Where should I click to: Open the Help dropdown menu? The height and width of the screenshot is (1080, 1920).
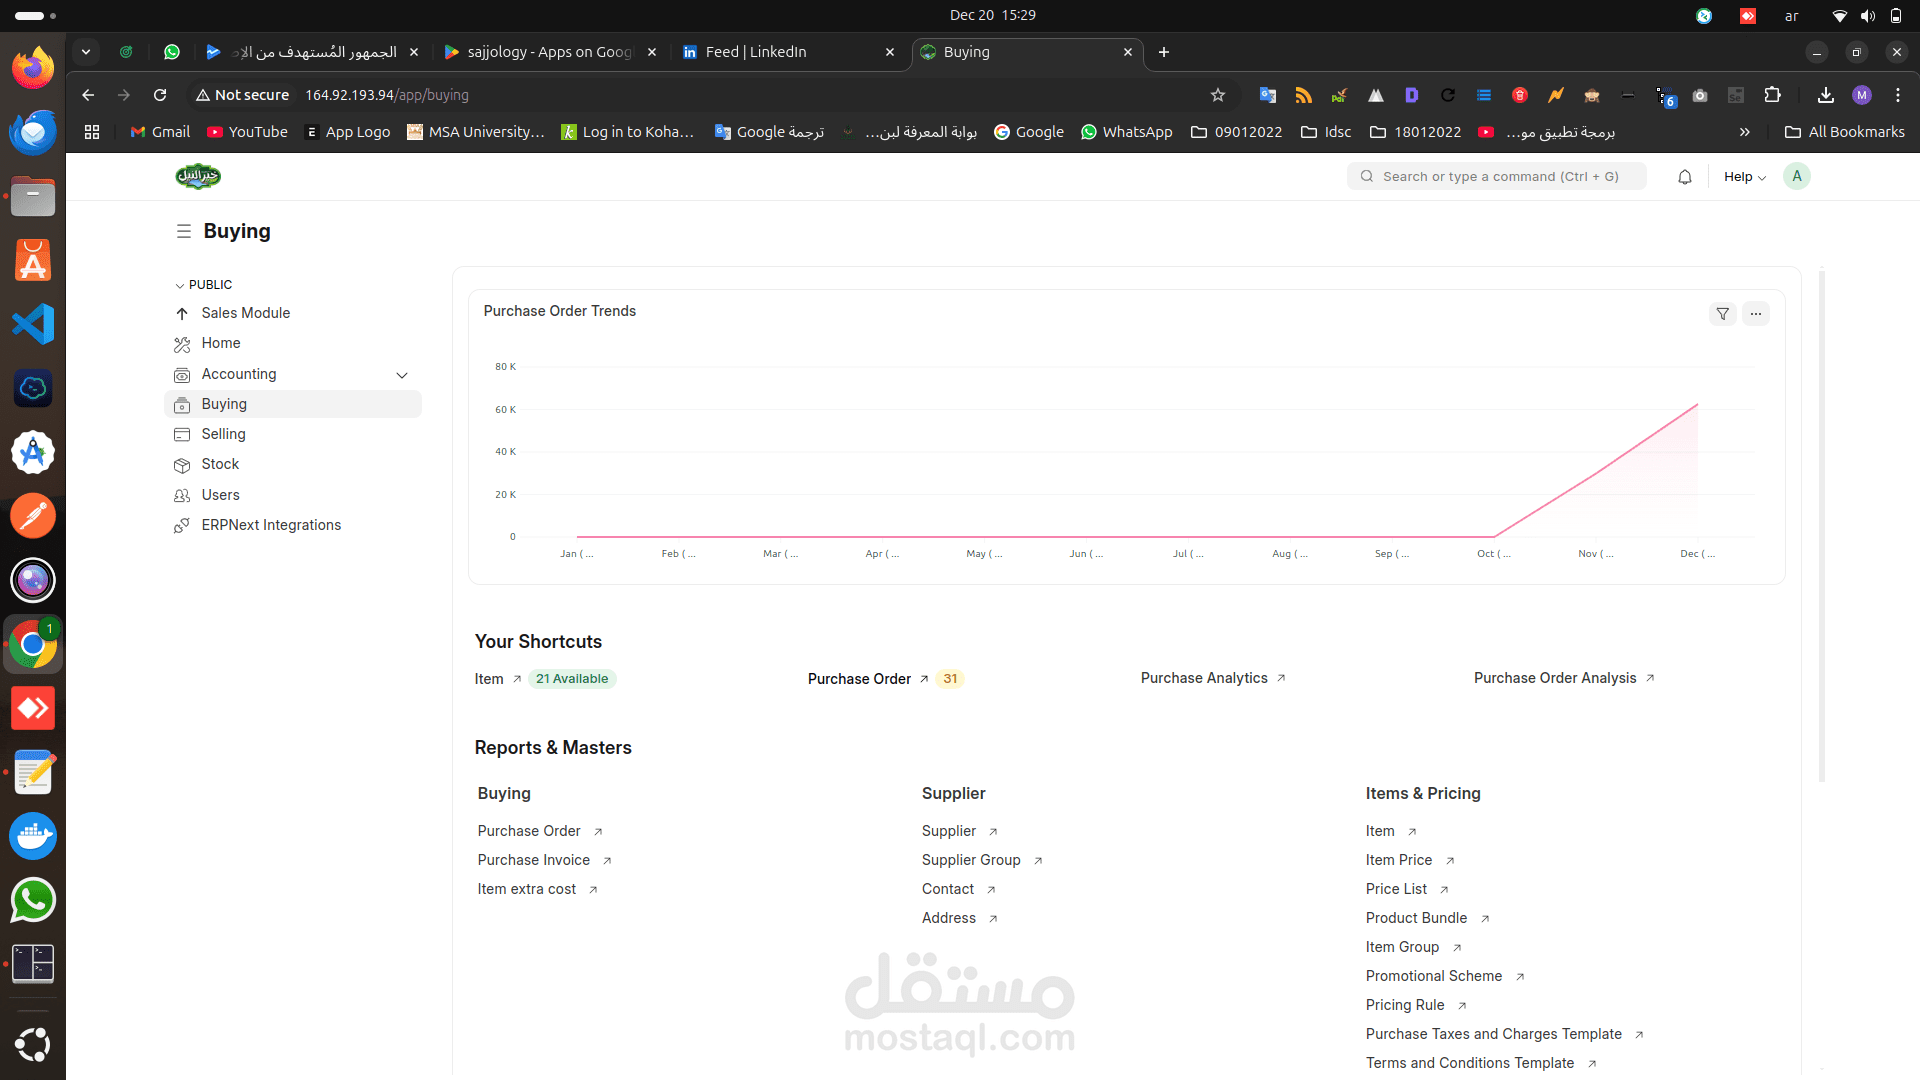[1744, 177]
